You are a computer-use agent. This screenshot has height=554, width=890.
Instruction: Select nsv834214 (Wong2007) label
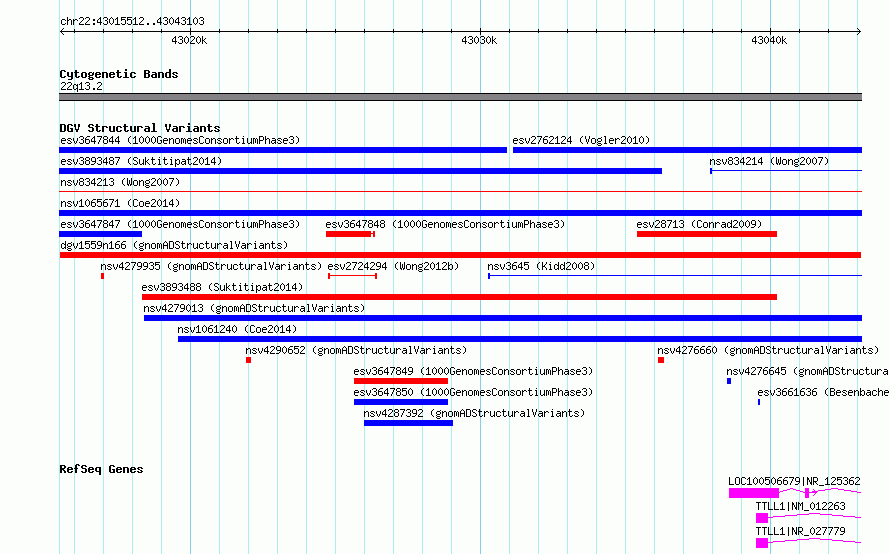769,161
